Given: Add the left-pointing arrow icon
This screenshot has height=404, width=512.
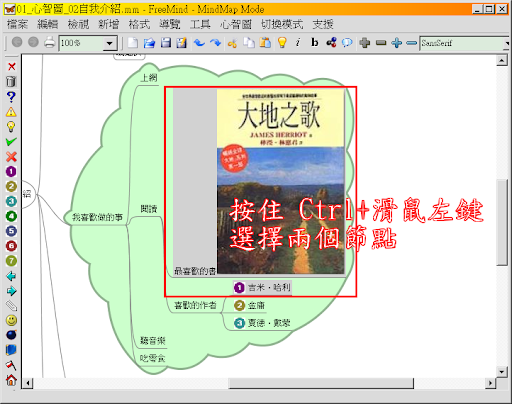Looking at the screenshot, I should coord(11,276).
